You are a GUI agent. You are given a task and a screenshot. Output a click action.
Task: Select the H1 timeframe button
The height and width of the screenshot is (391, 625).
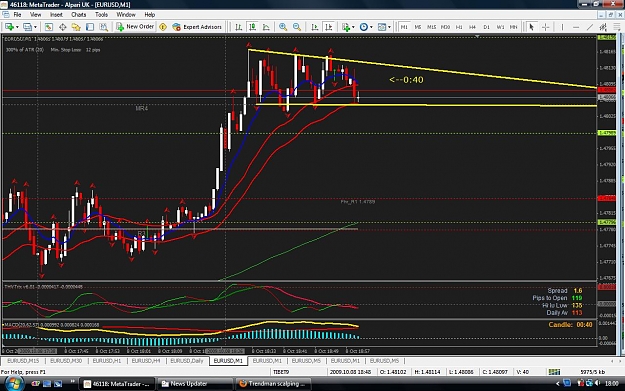coord(459,27)
